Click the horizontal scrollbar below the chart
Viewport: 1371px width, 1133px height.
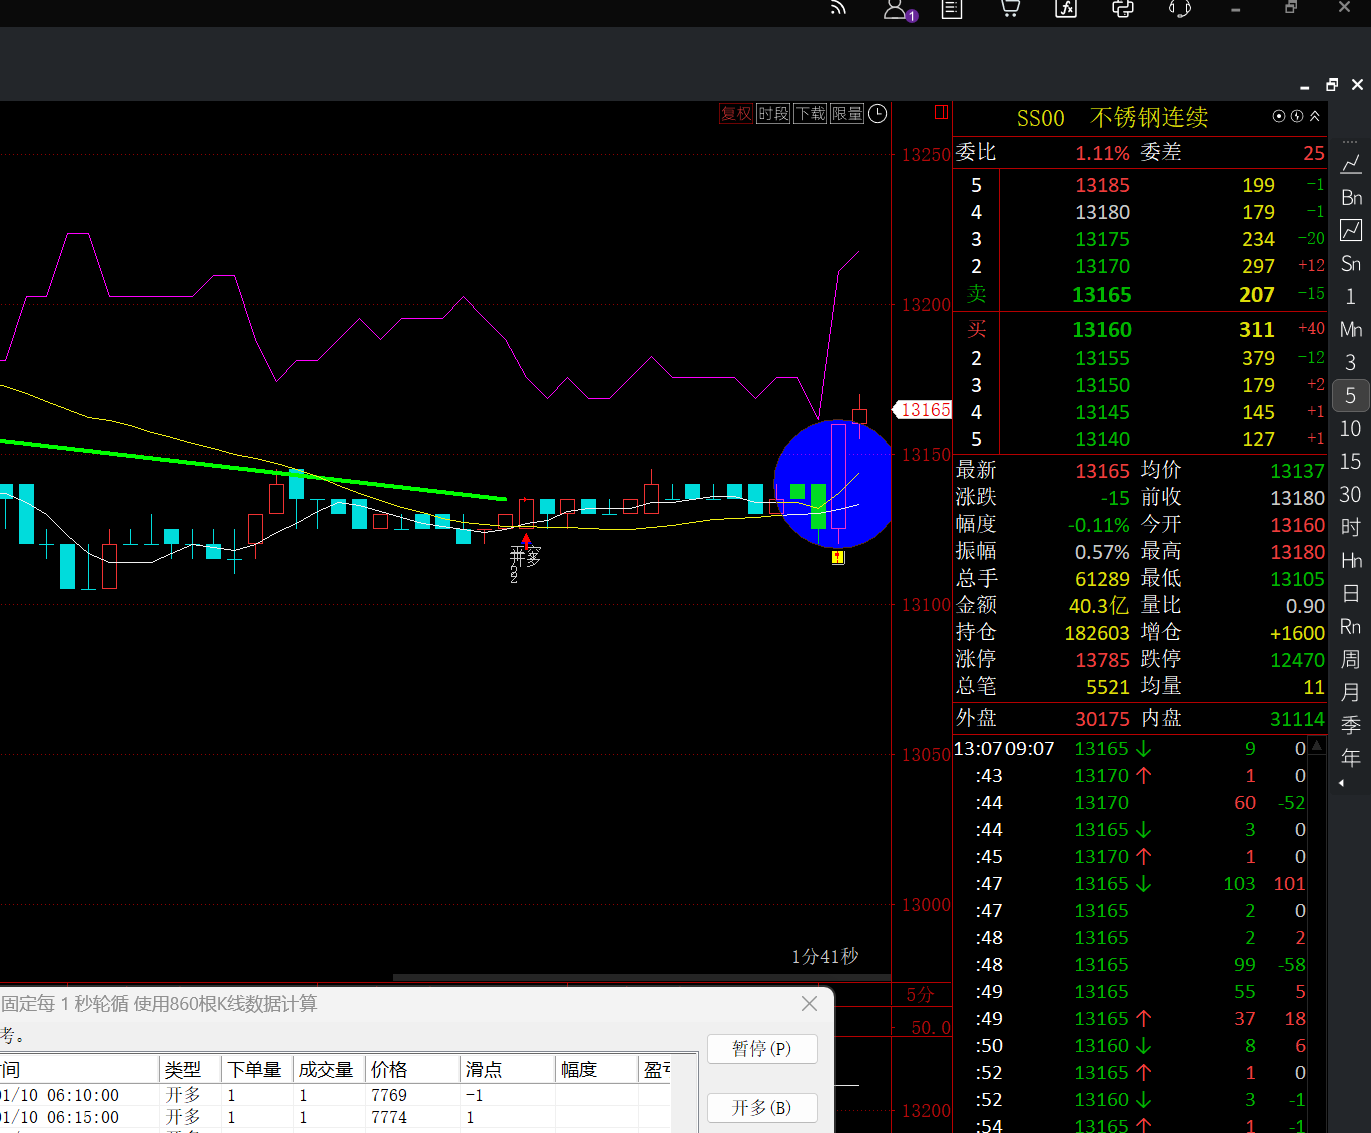[641, 977]
